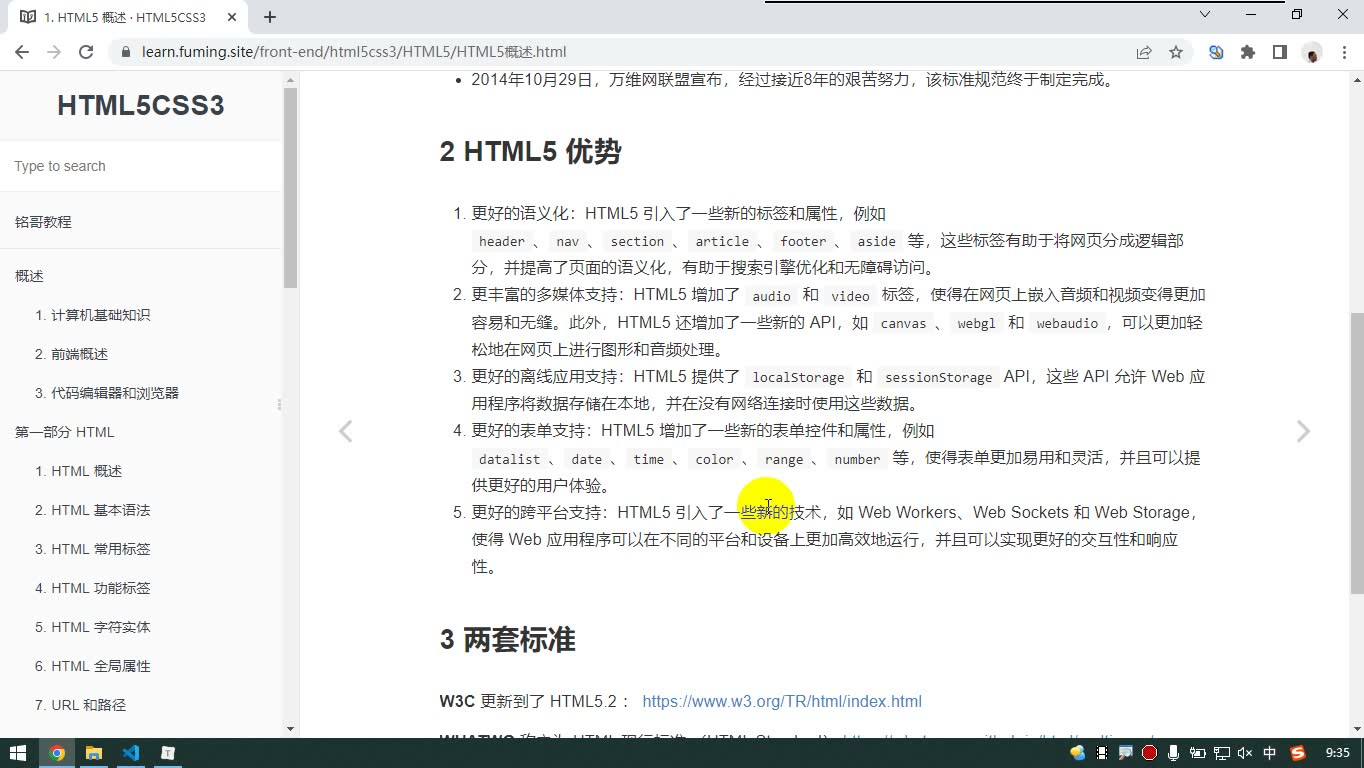Bookmark this page with the star icon
Viewport: 1364px width, 768px height.
coord(1176,52)
